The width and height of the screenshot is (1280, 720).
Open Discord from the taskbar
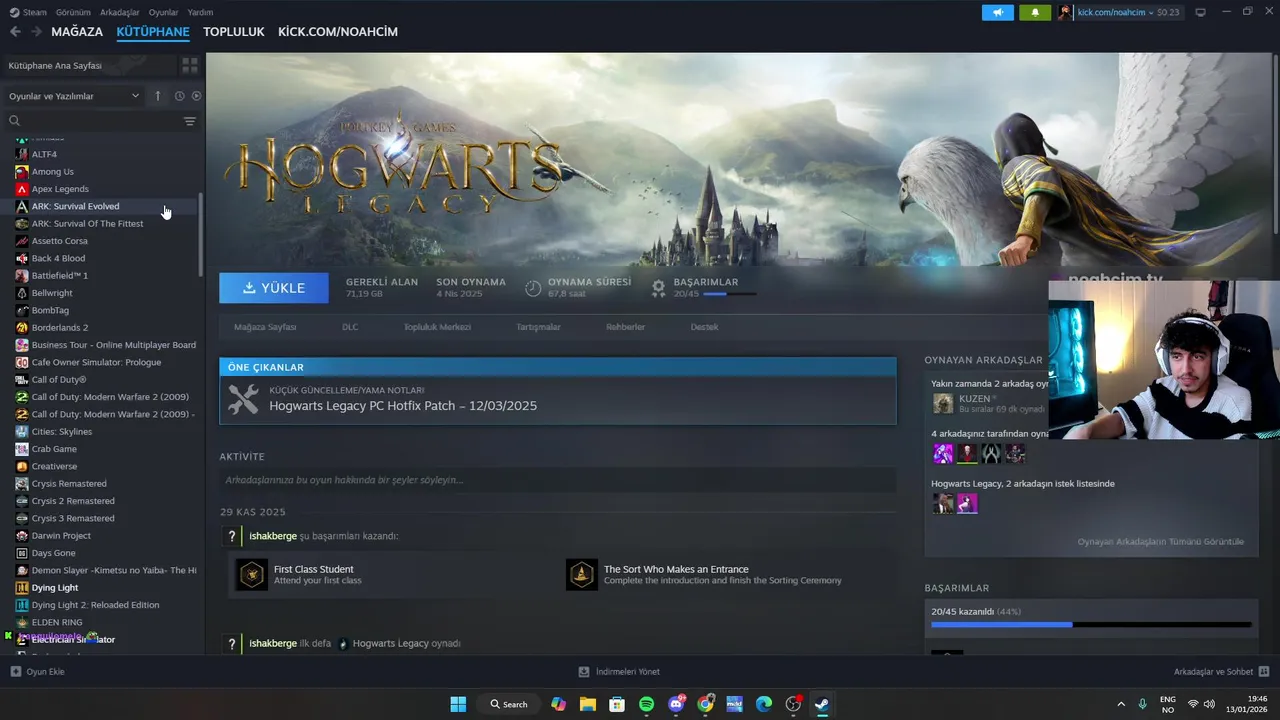pyautogui.click(x=676, y=704)
